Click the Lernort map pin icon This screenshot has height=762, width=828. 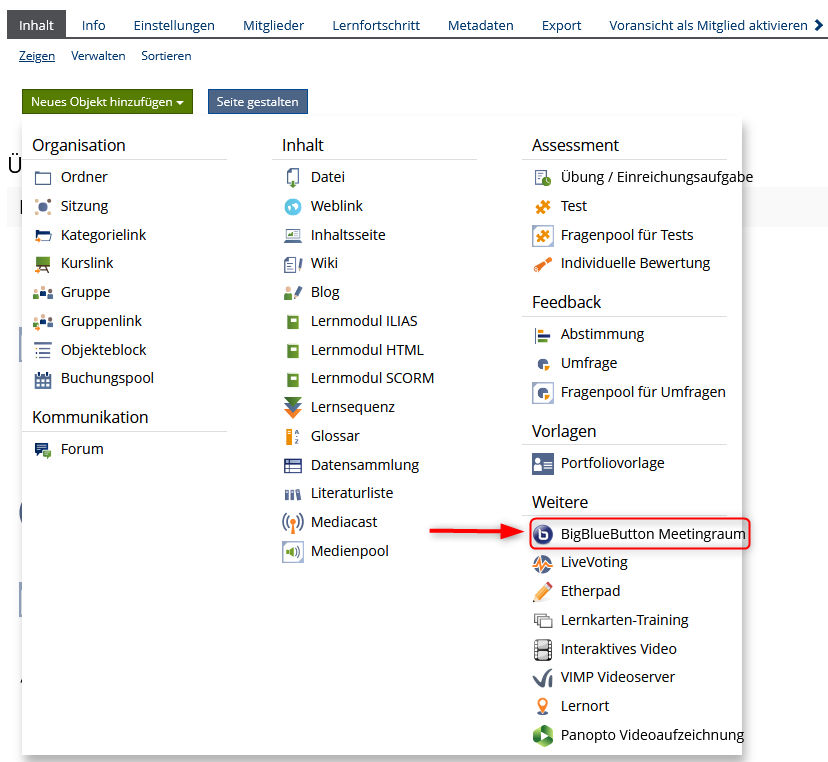point(543,706)
